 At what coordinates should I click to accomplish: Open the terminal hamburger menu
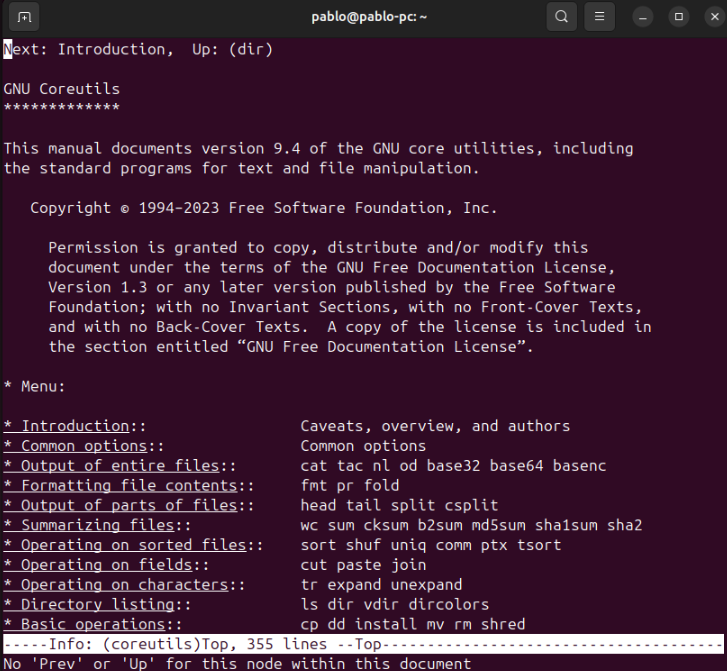[599, 17]
